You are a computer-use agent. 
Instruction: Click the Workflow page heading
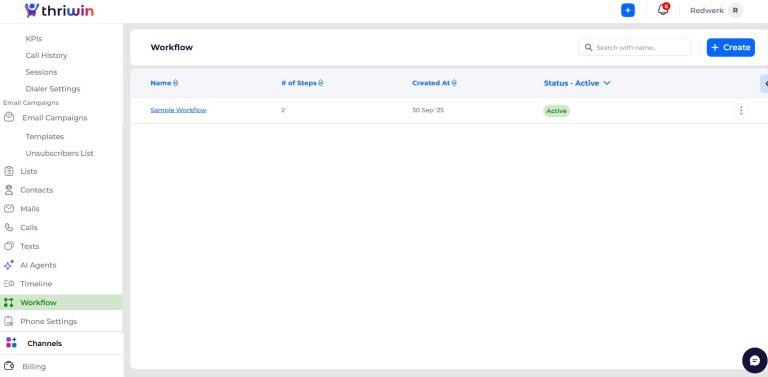pos(171,47)
